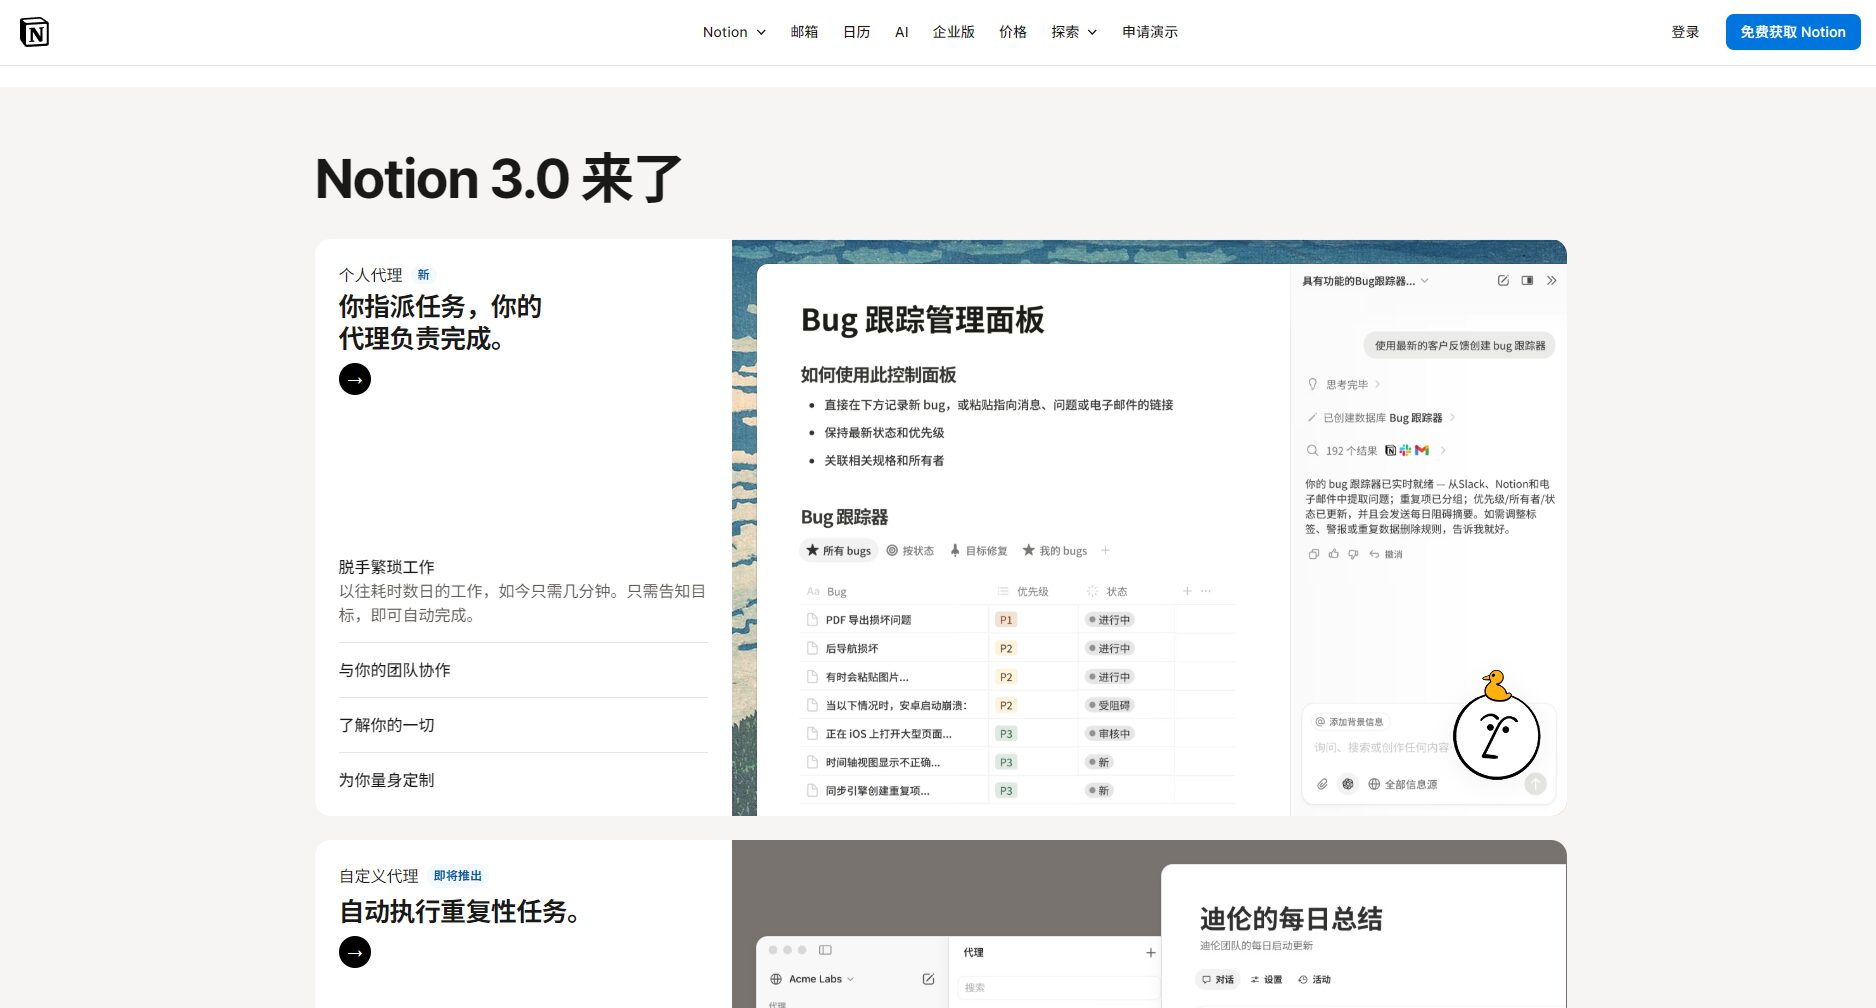Click the new chat compose icon in AI panel
Image resolution: width=1876 pixels, height=1008 pixels.
click(x=1503, y=281)
